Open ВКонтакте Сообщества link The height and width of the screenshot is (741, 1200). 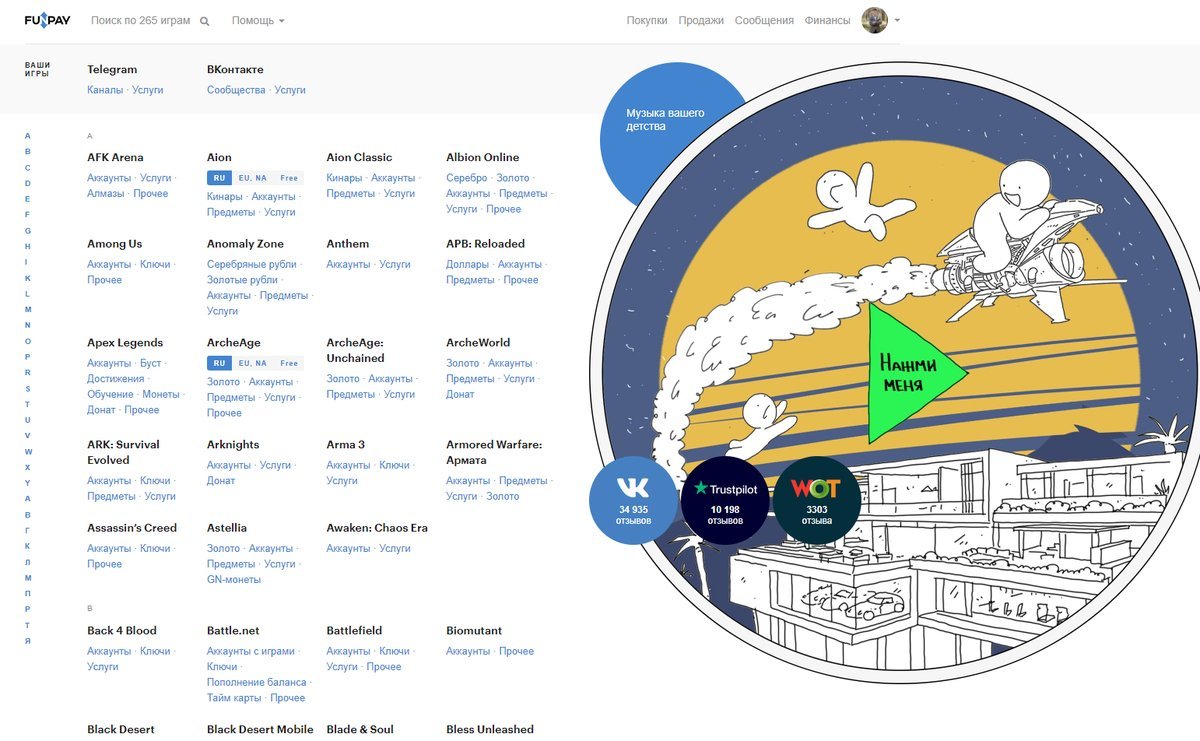[x=236, y=90]
